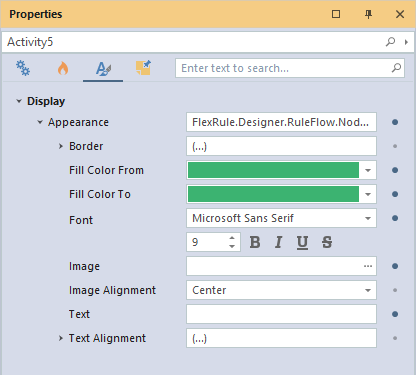Maximize the Properties panel
The image size is (416, 375).
point(336,14)
